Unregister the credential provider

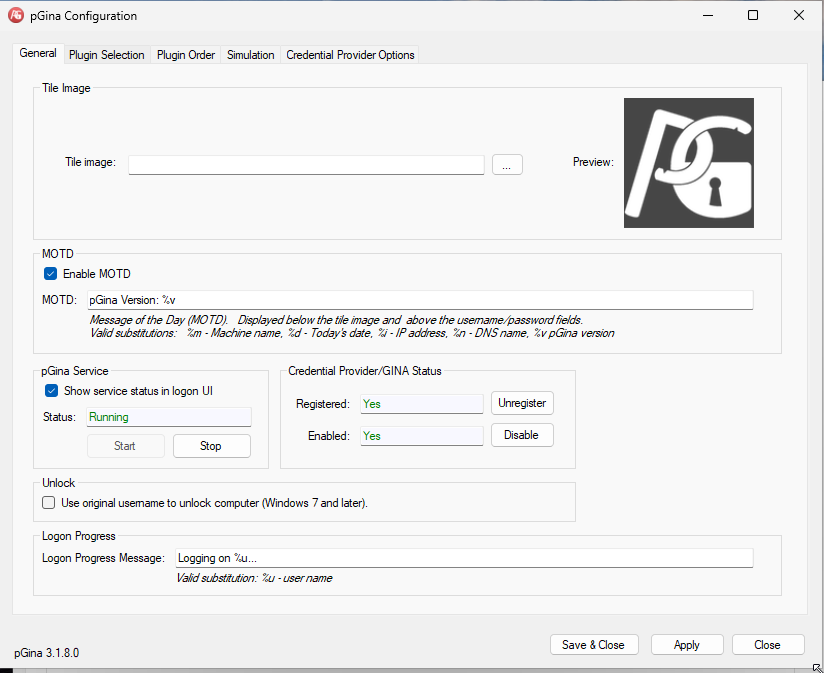coord(522,403)
